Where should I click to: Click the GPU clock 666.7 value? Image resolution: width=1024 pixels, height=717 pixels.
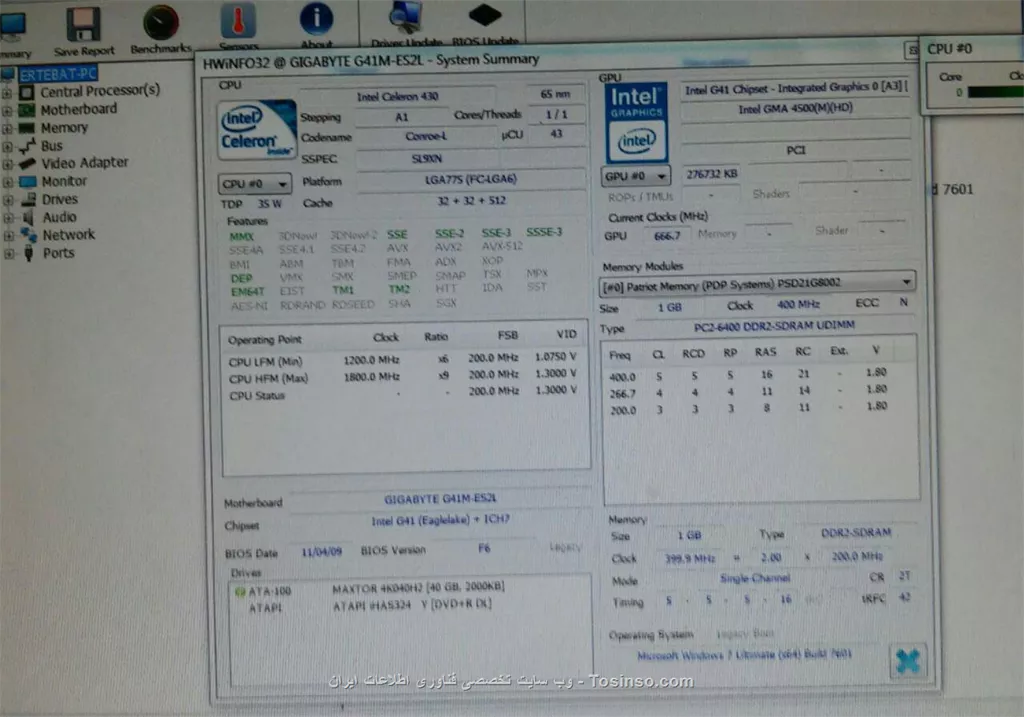point(666,236)
